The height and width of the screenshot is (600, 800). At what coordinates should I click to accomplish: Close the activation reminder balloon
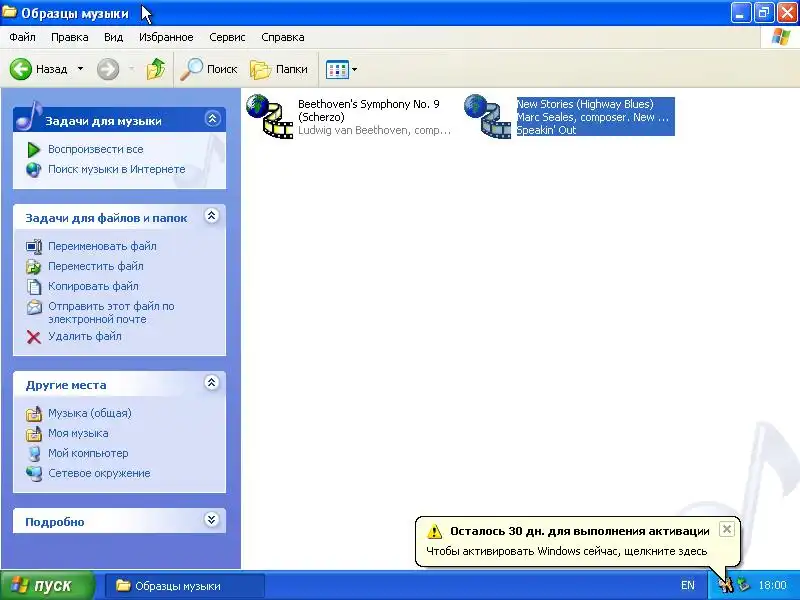(727, 529)
